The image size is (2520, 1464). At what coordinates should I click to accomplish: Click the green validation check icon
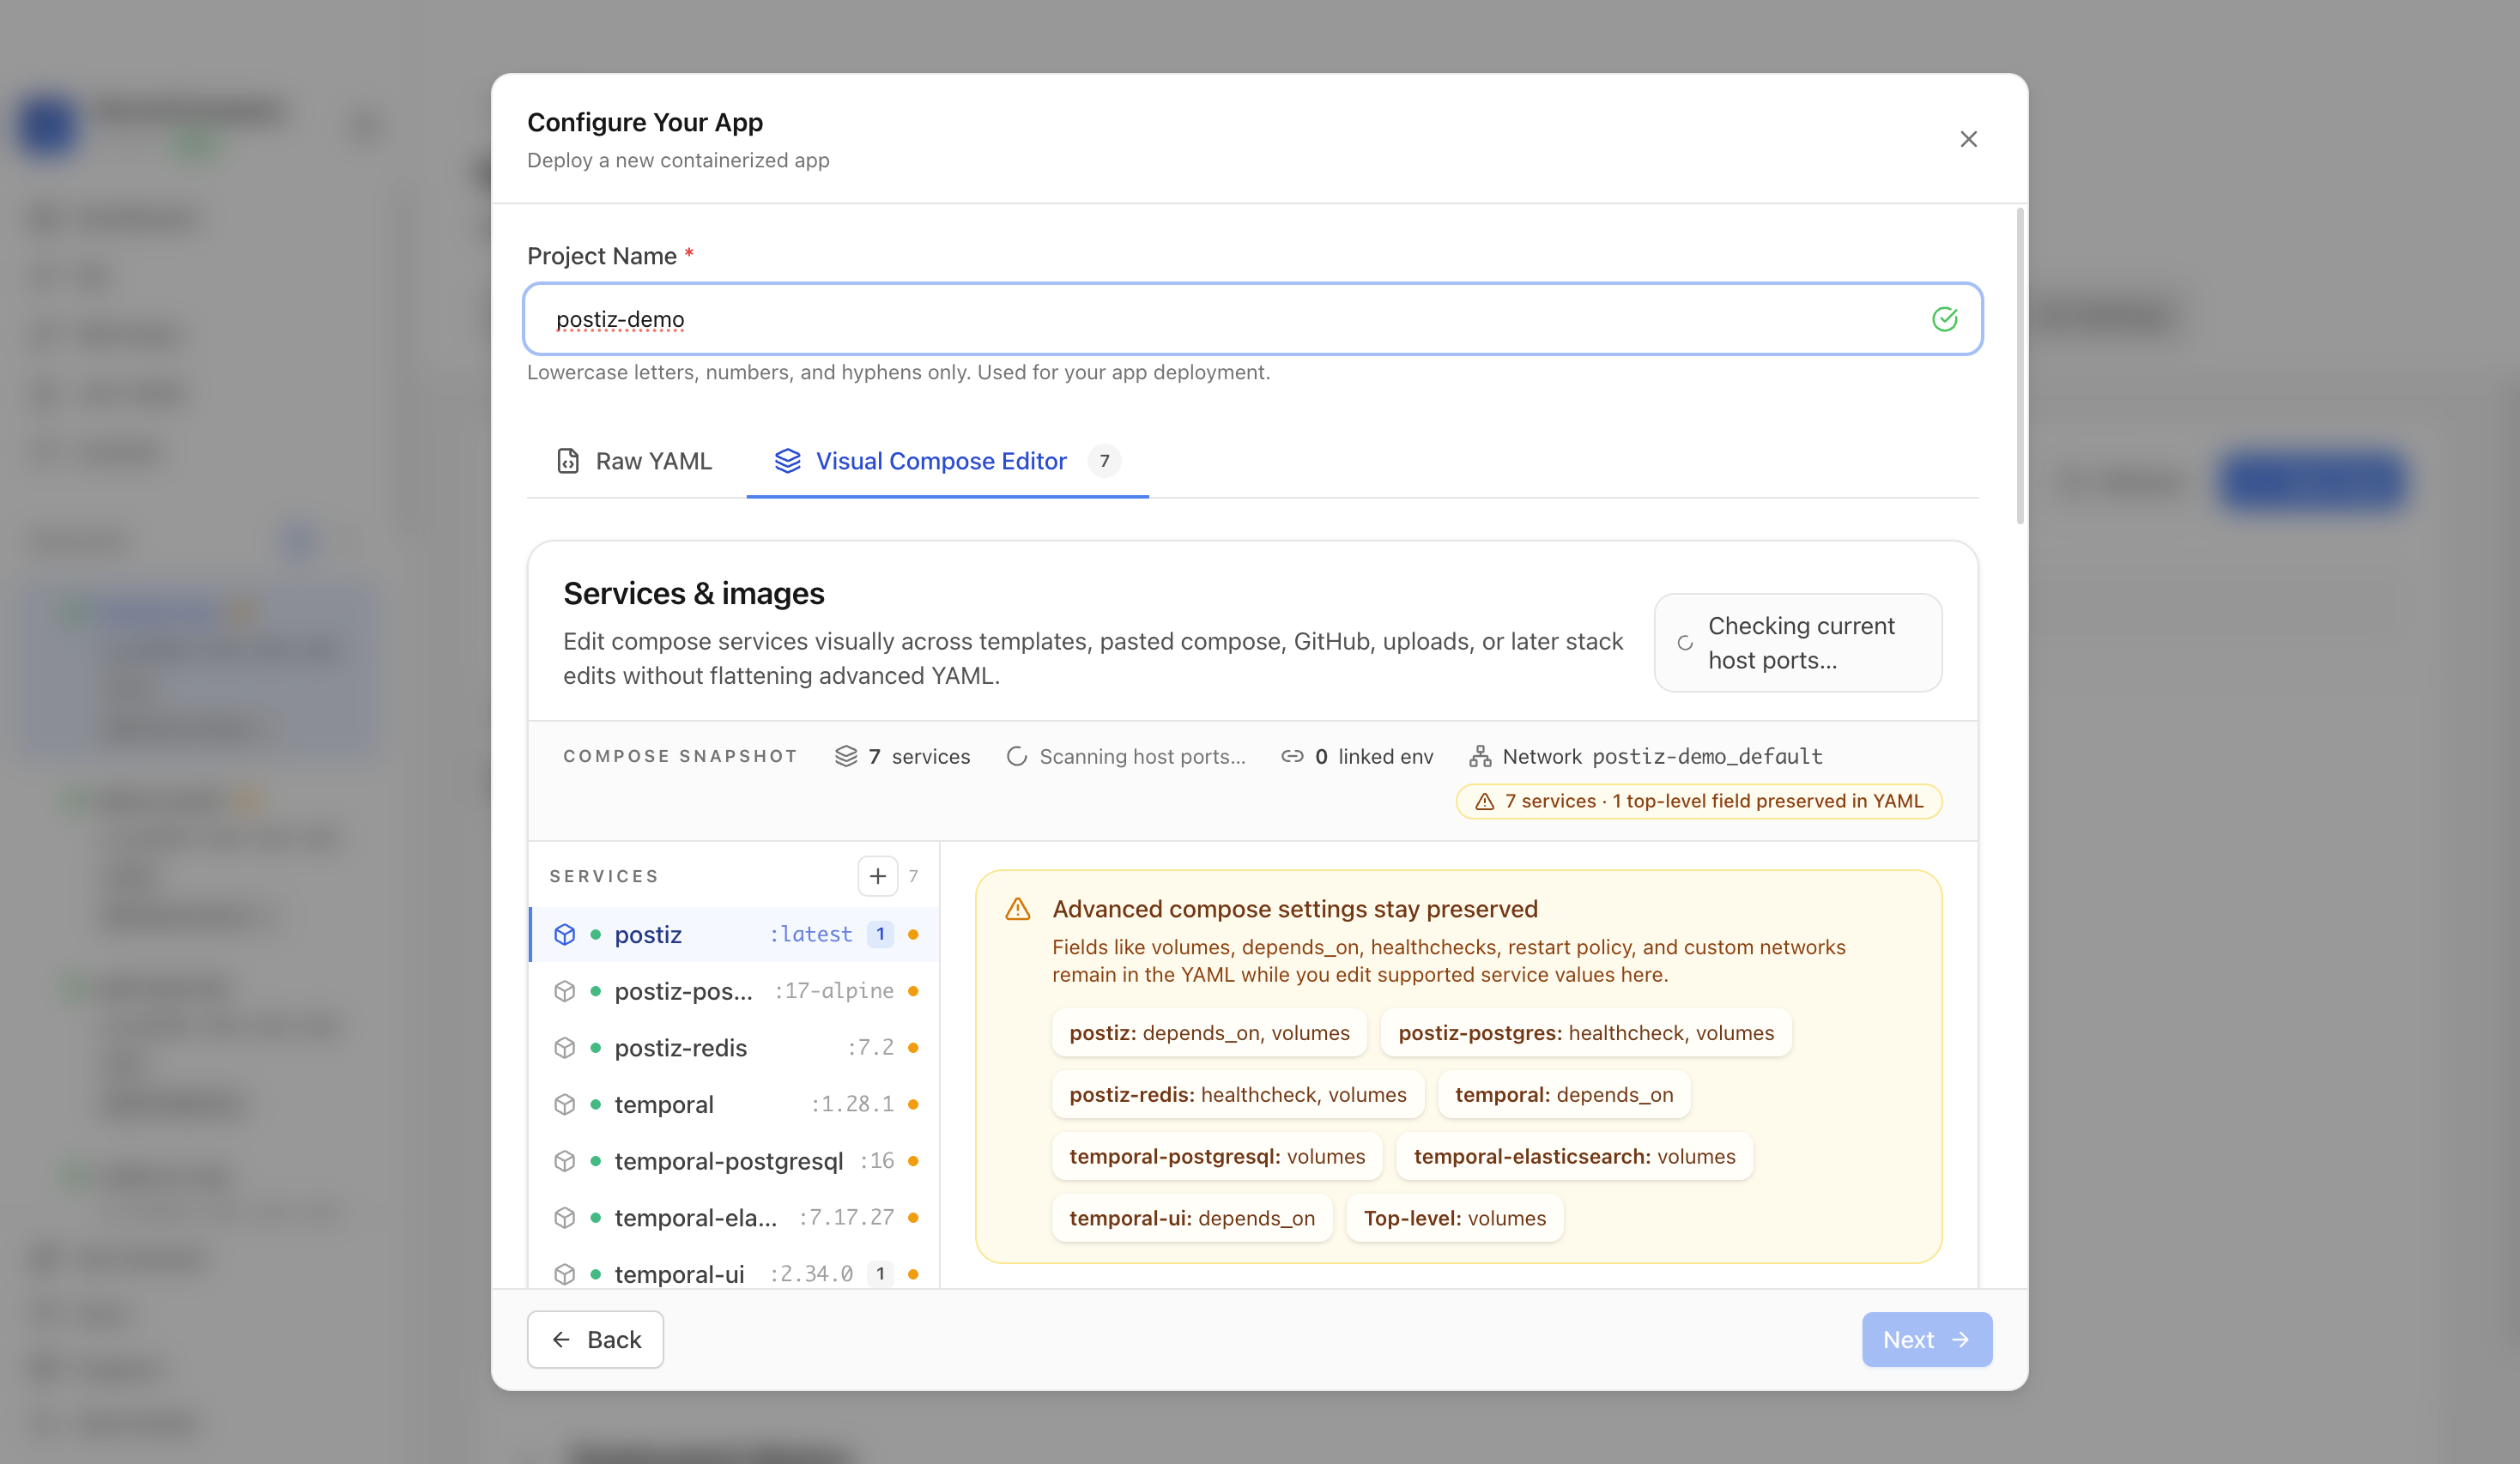click(x=1944, y=319)
